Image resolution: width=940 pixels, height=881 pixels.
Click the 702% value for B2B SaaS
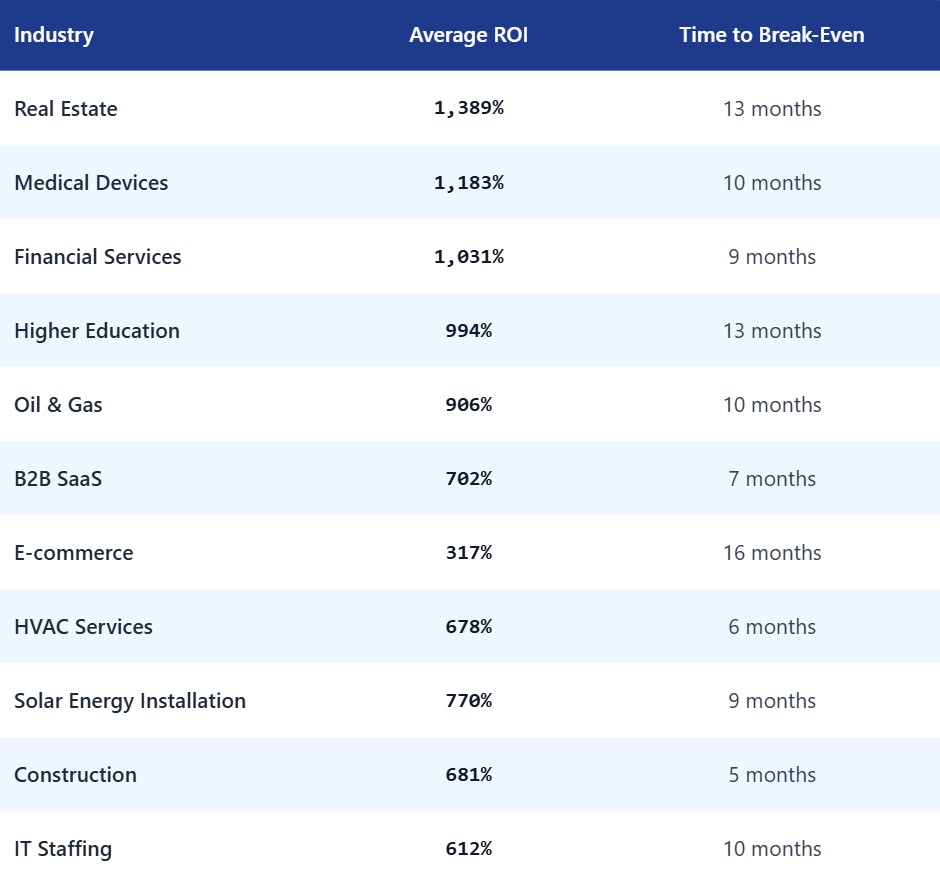[x=469, y=479]
